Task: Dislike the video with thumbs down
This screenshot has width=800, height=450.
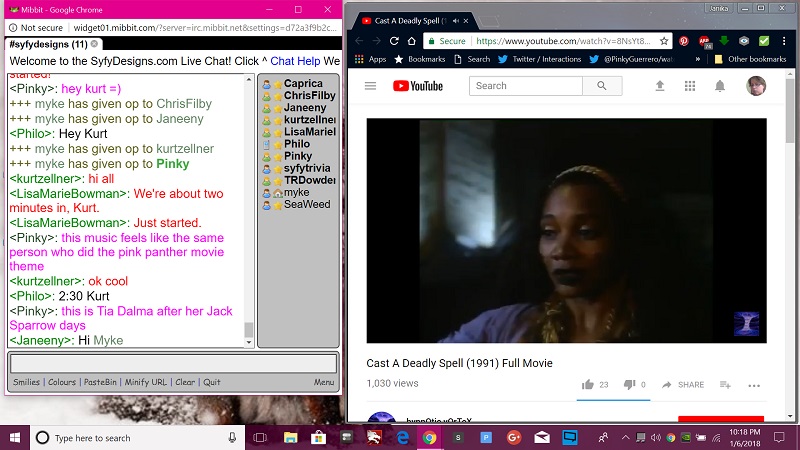Action: tap(629, 385)
